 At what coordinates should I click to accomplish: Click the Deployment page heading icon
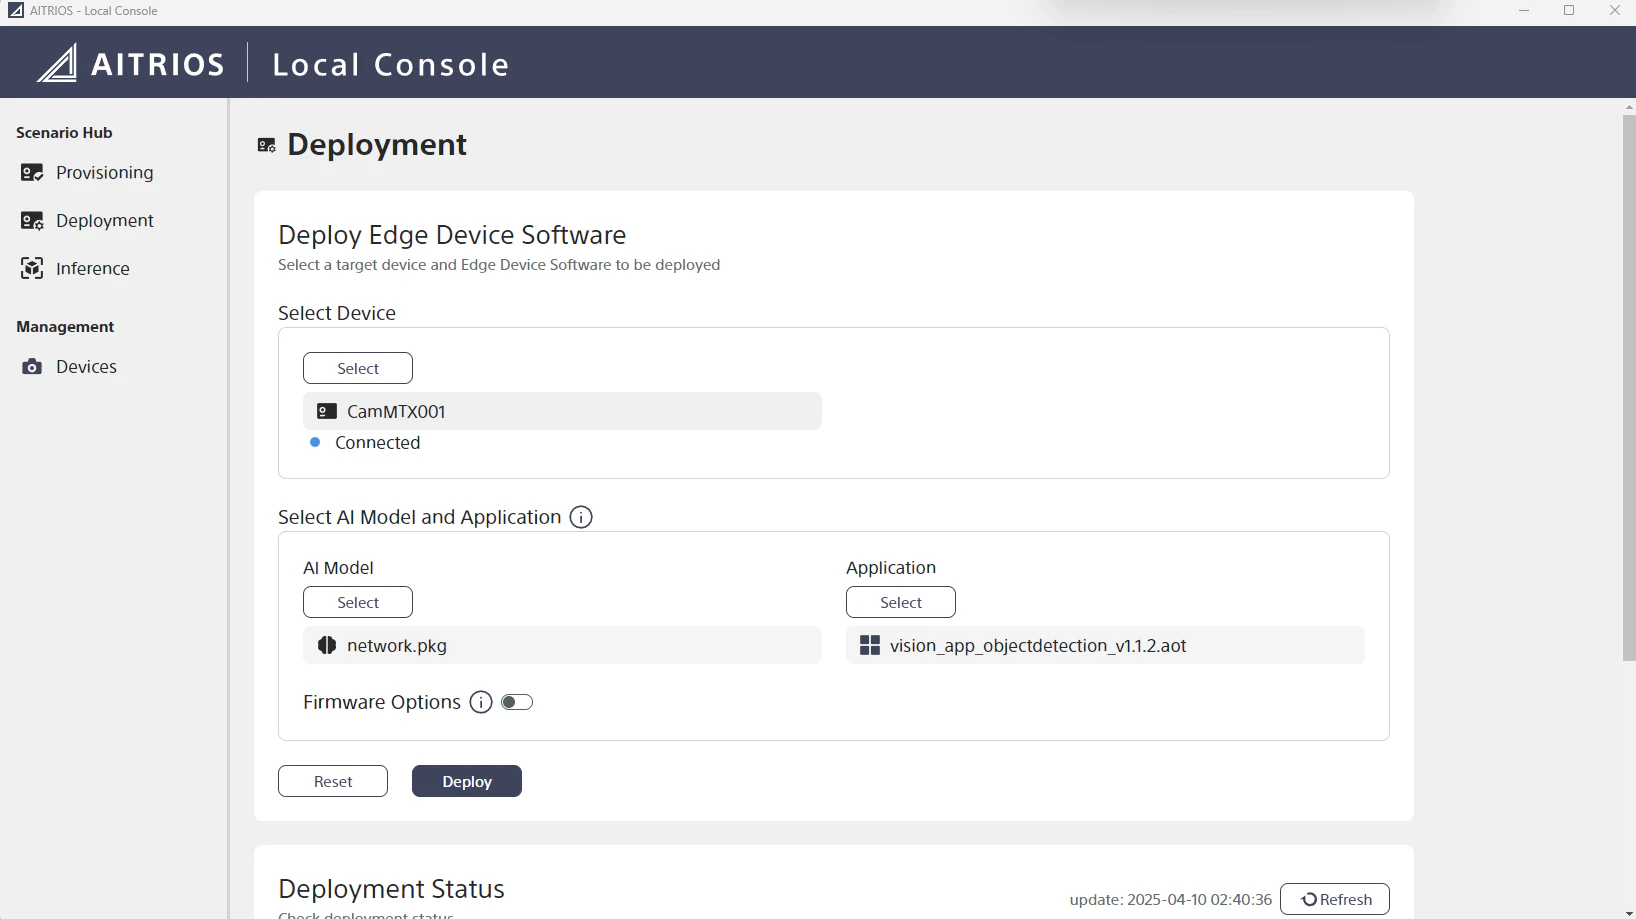point(267,146)
